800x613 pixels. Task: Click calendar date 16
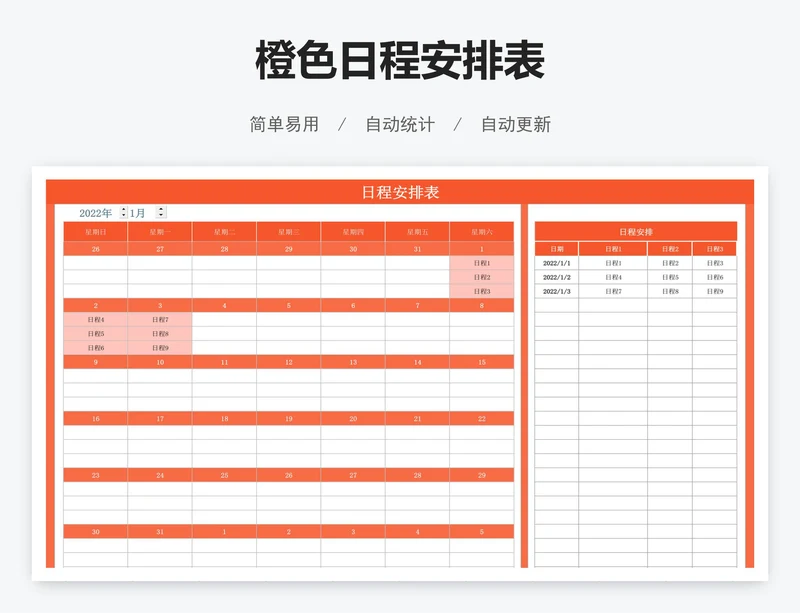point(95,419)
